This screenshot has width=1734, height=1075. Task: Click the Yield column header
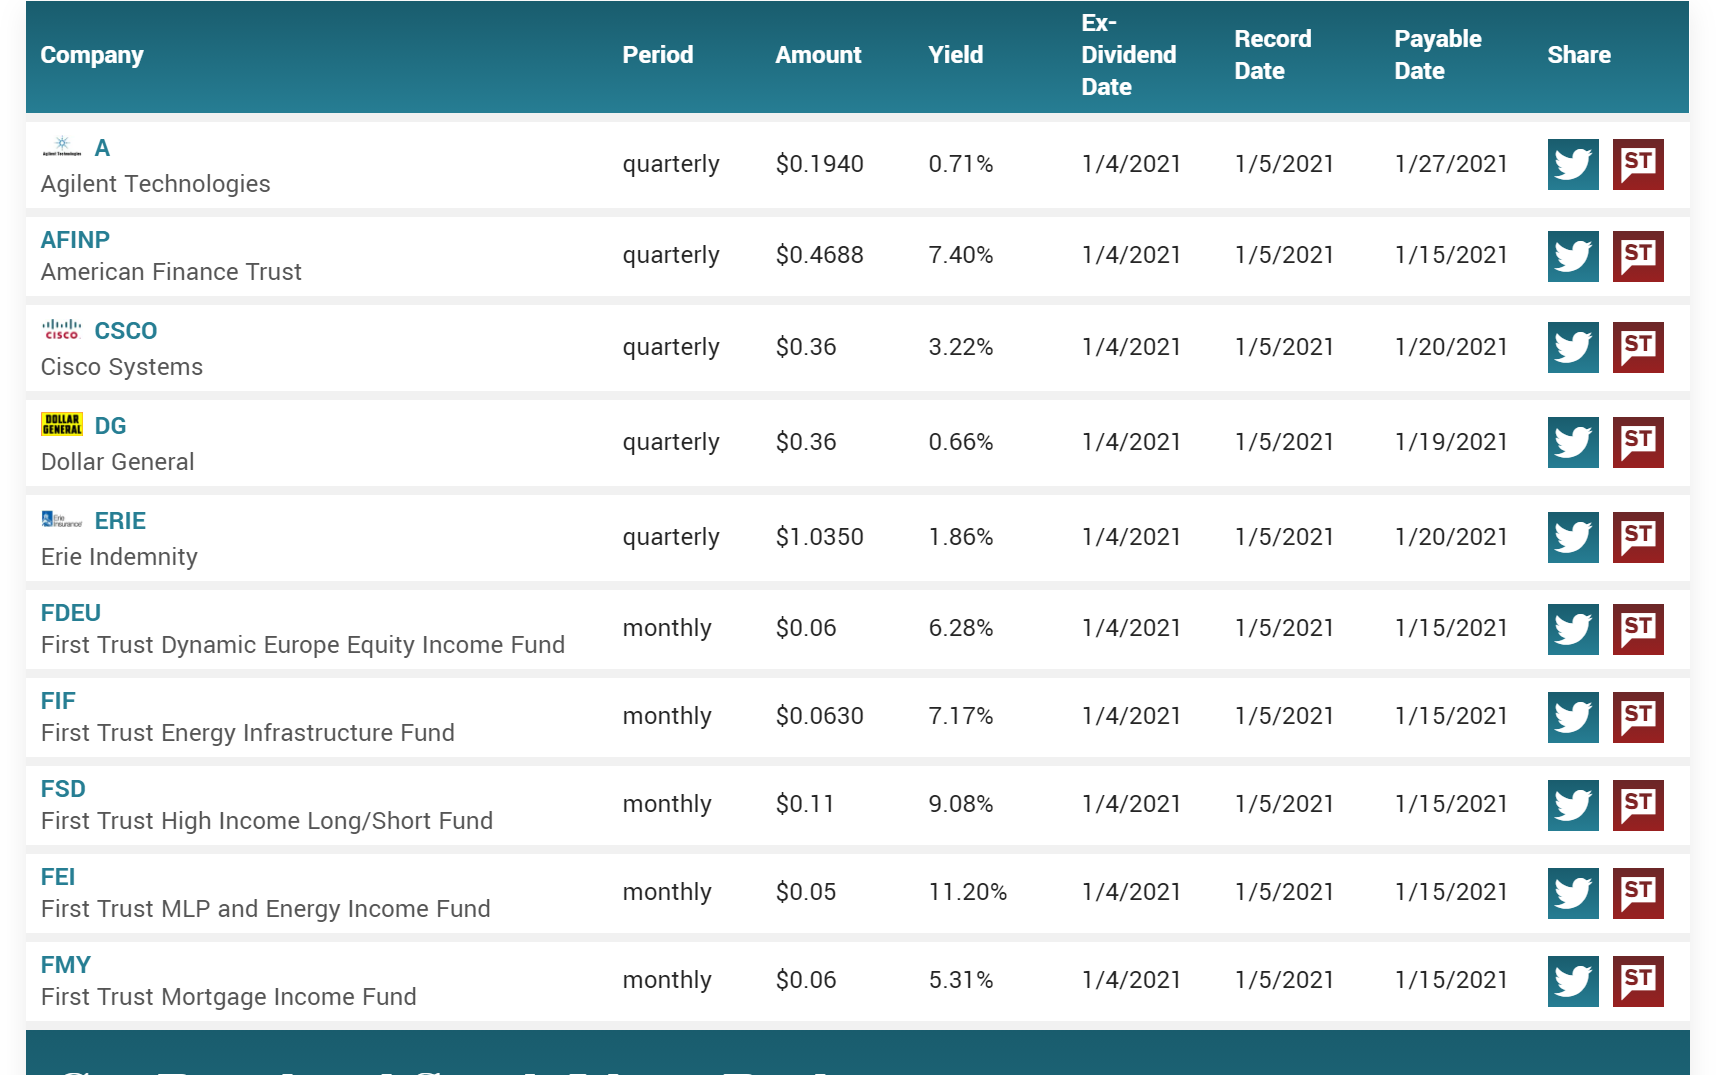point(956,55)
